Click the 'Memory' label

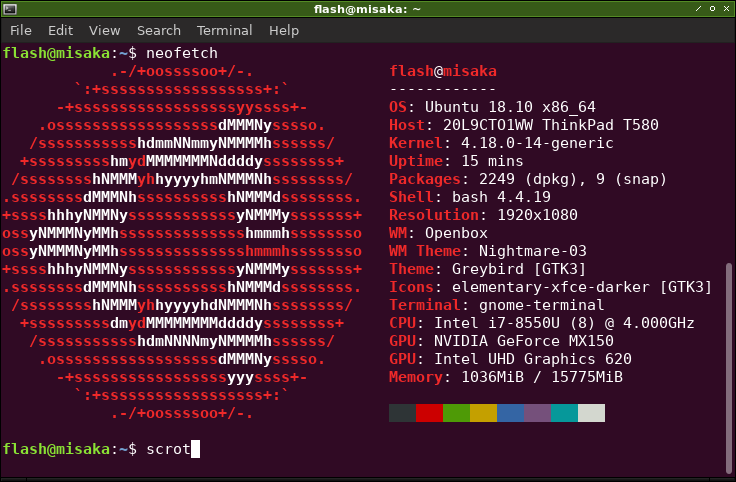416,377
